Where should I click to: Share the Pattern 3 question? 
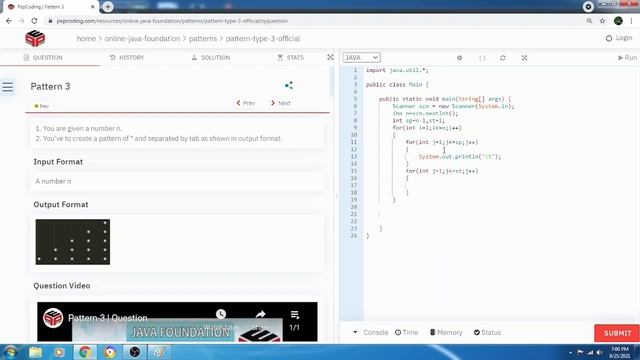click(289, 85)
